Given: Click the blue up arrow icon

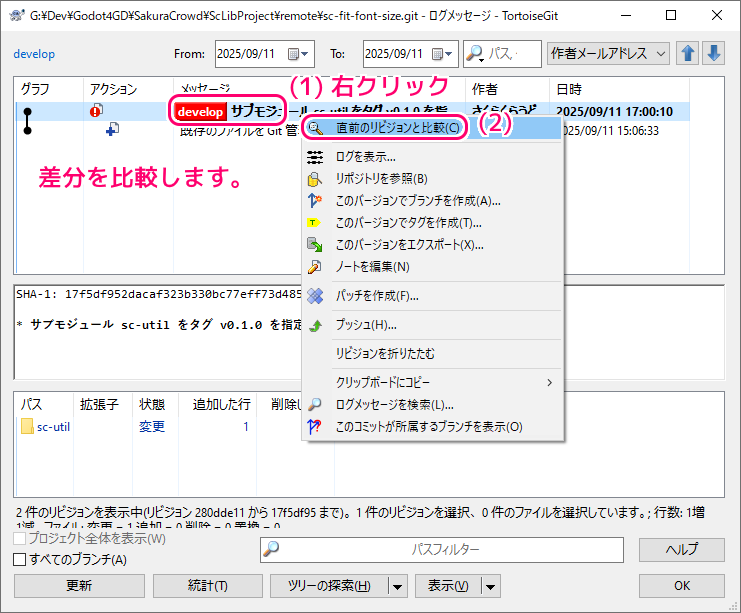Looking at the screenshot, I should (689, 54).
